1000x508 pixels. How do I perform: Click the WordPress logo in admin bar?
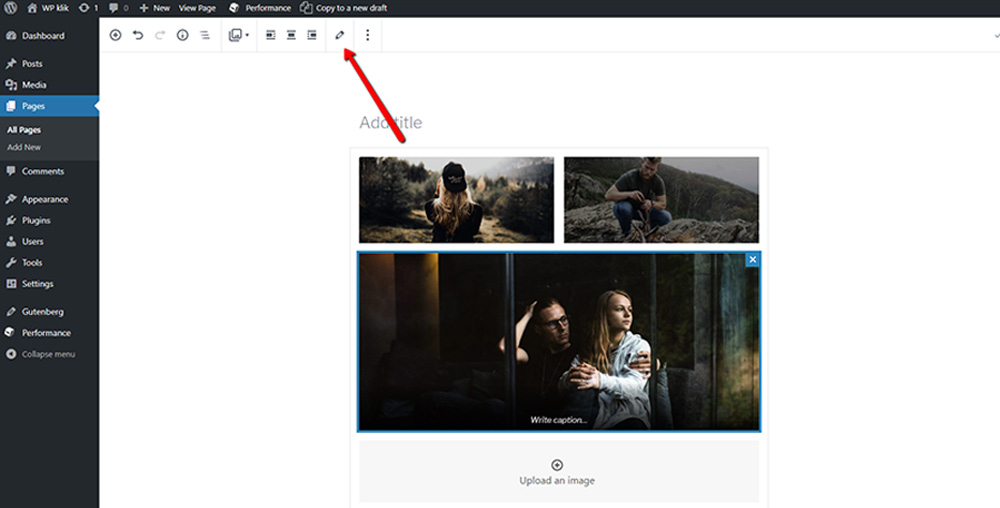pyautogui.click(x=10, y=8)
